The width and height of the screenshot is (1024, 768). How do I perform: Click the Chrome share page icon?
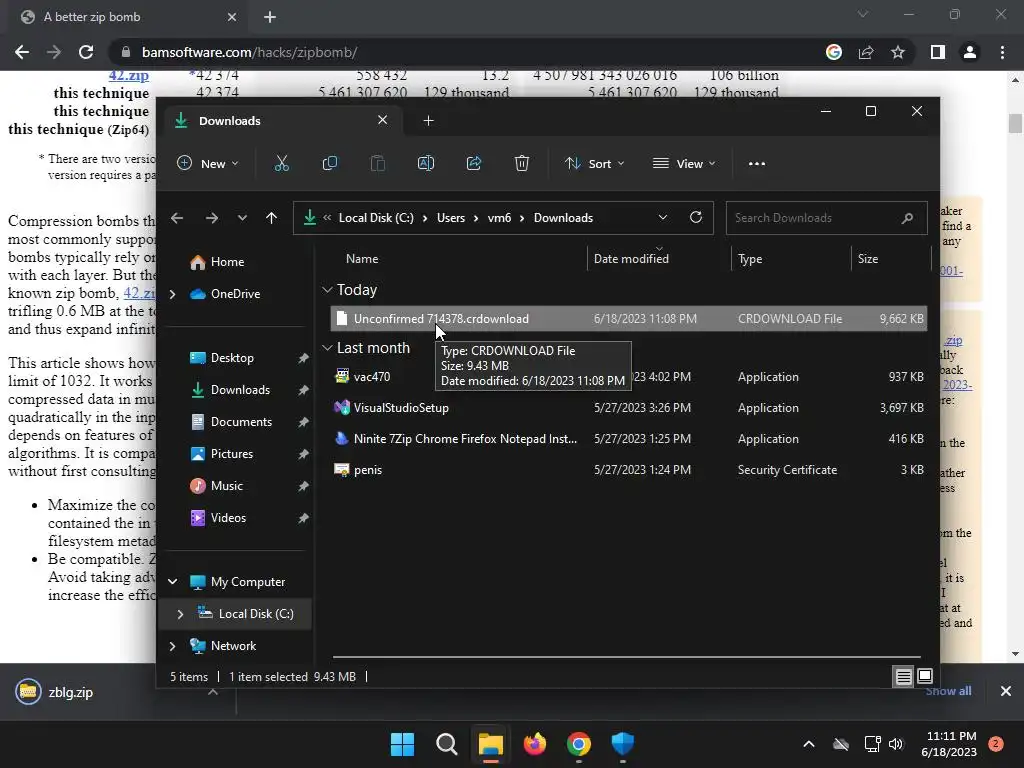pyautogui.click(x=866, y=52)
